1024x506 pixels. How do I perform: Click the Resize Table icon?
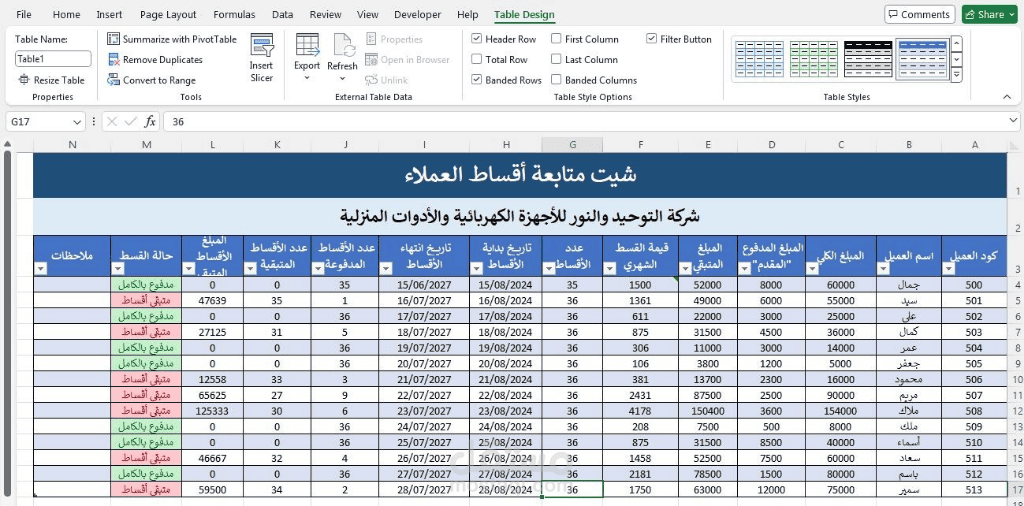click(24, 80)
